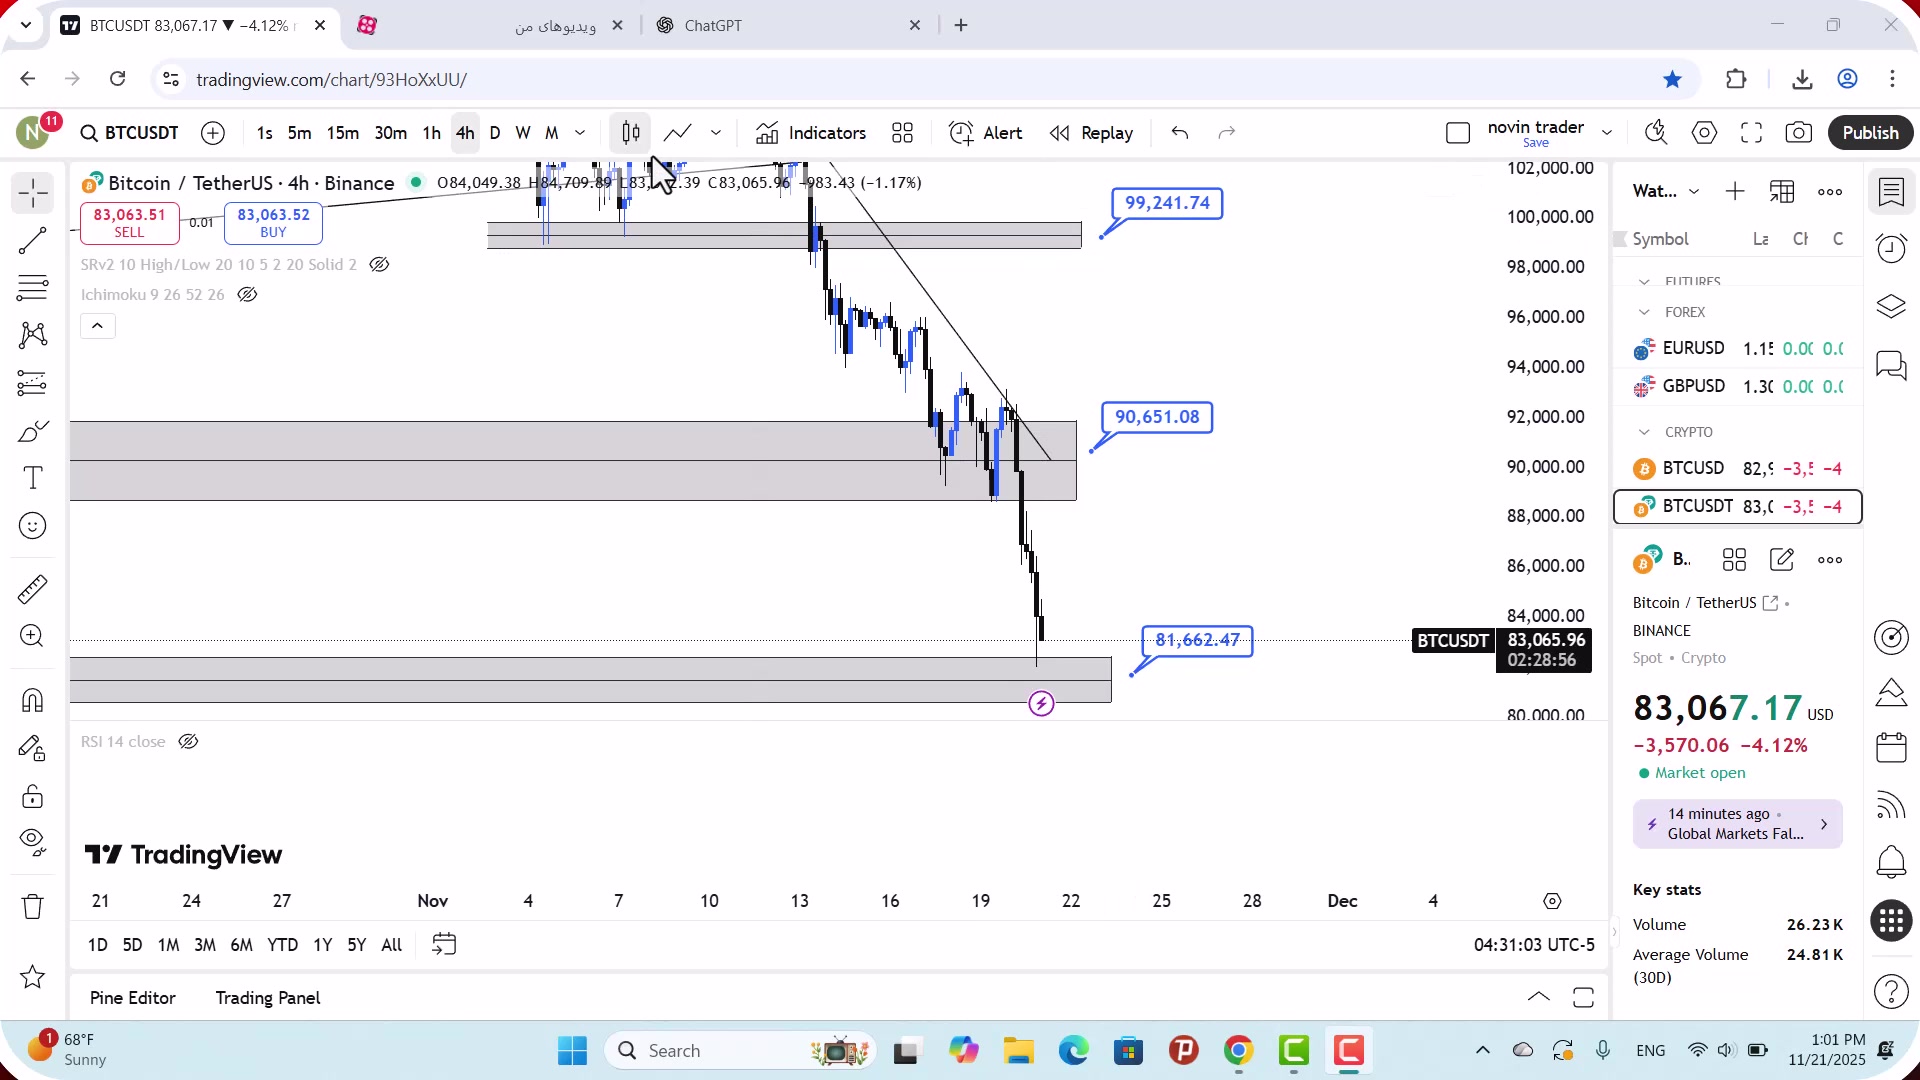Image resolution: width=1920 pixels, height=1080 pixels.
Task: Switch to the Daily timeframe
Action: point(495,133)
